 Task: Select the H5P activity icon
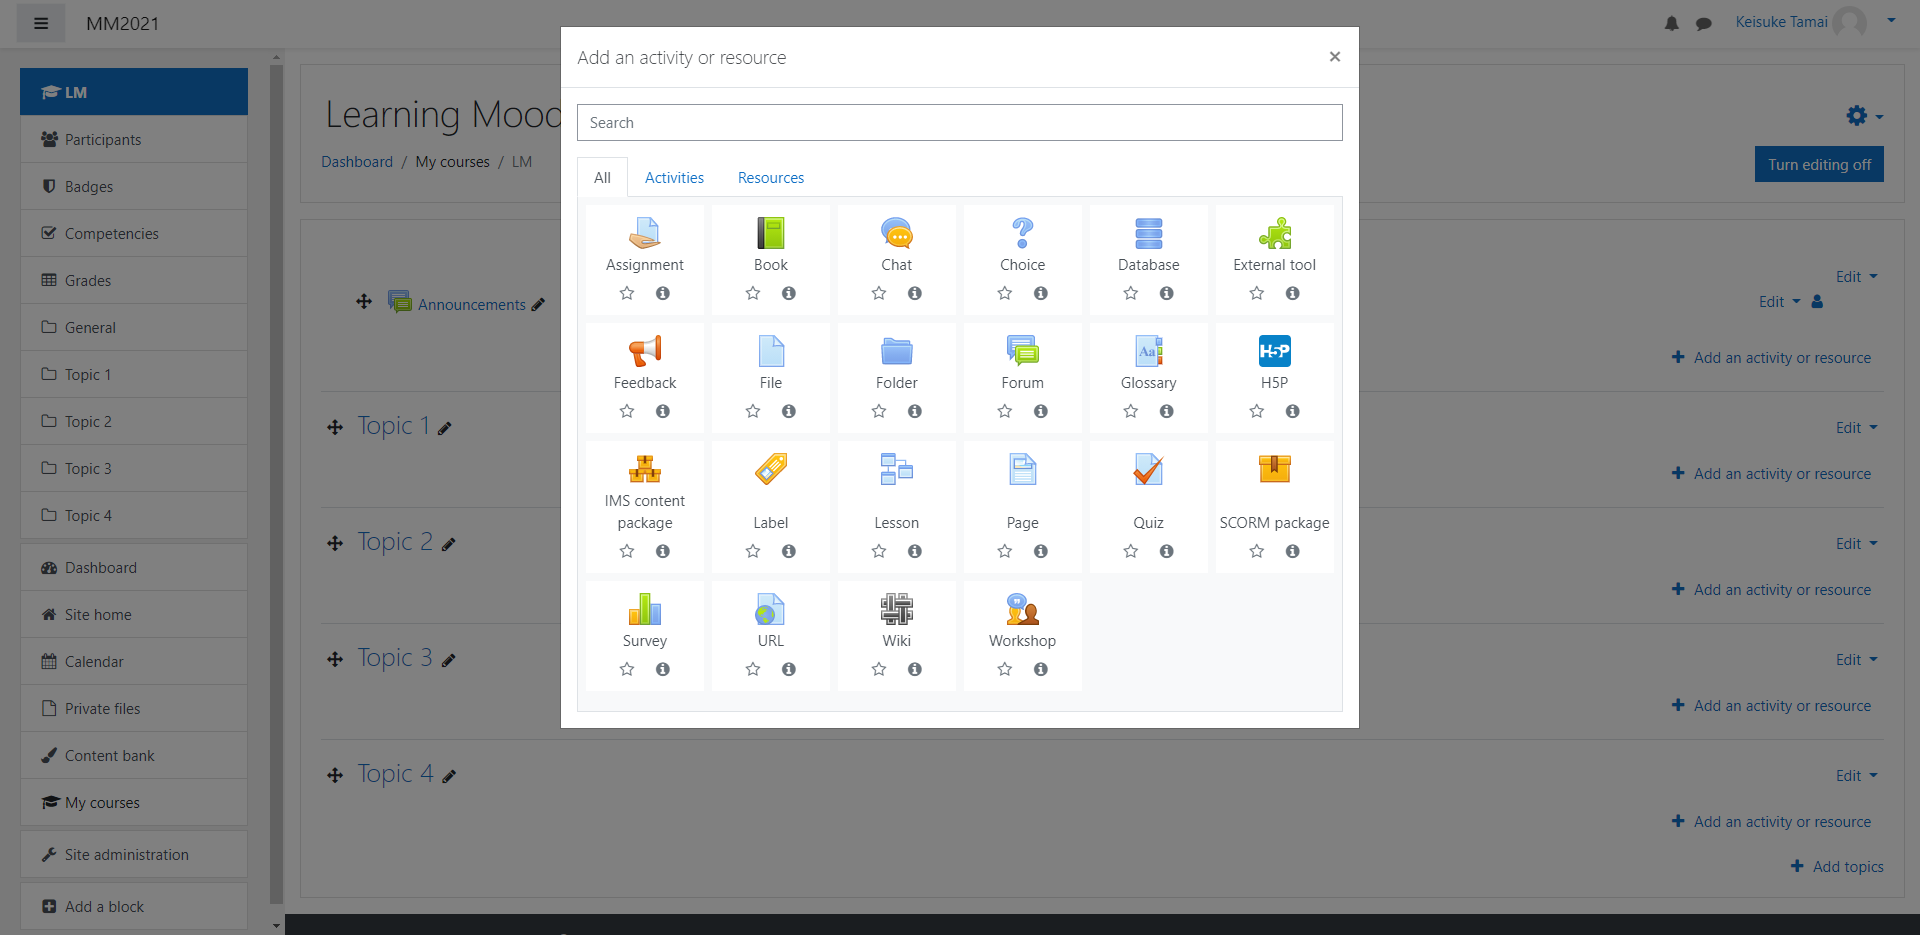[x=1275, y=351]
